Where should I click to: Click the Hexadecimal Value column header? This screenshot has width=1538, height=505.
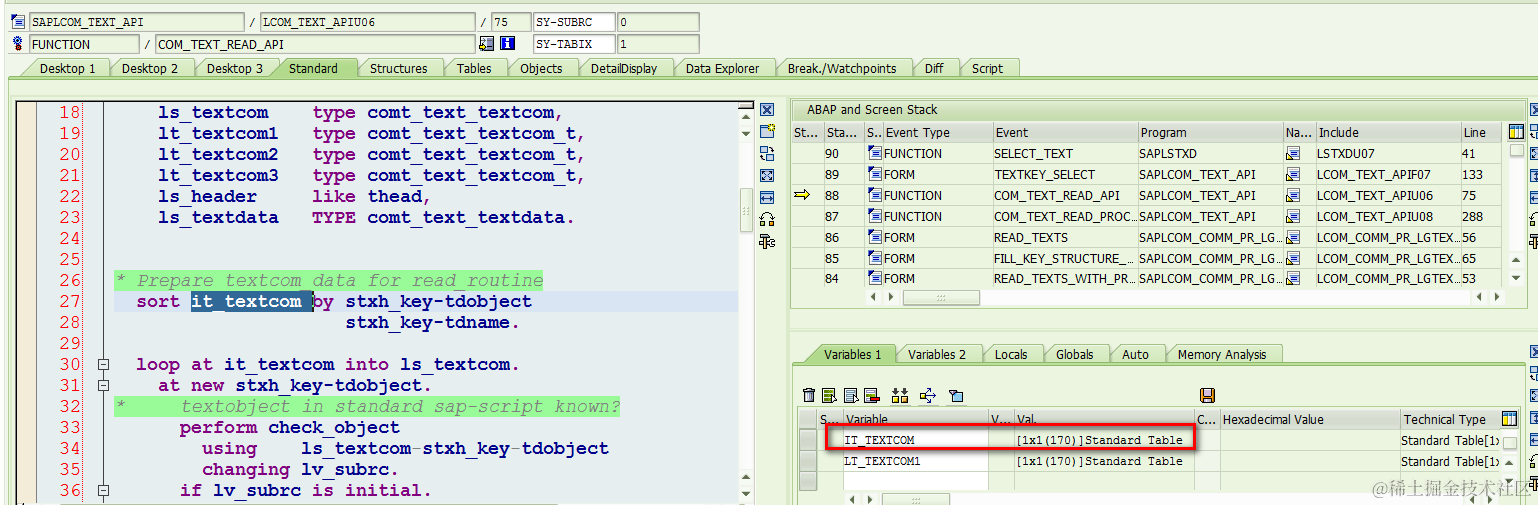point(1309,419)
